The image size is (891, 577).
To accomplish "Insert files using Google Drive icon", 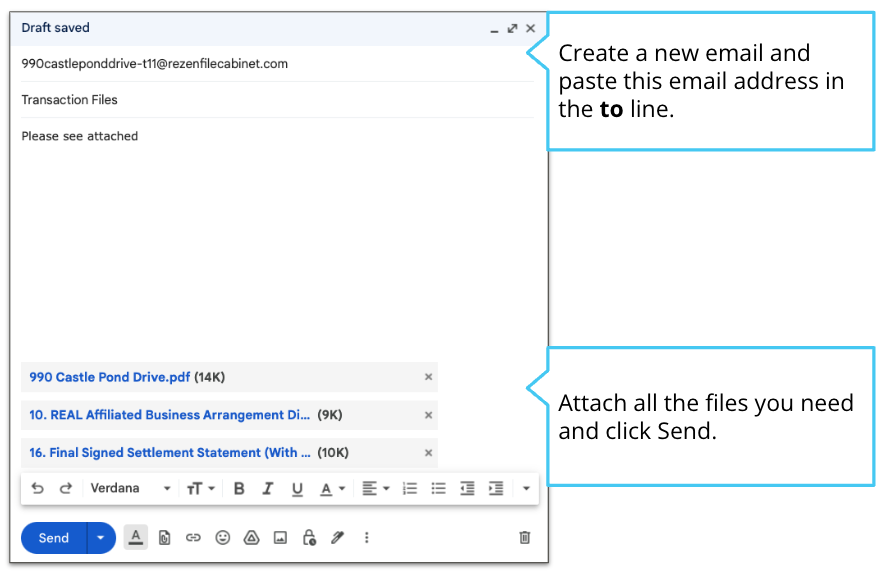I will (251, 538).
